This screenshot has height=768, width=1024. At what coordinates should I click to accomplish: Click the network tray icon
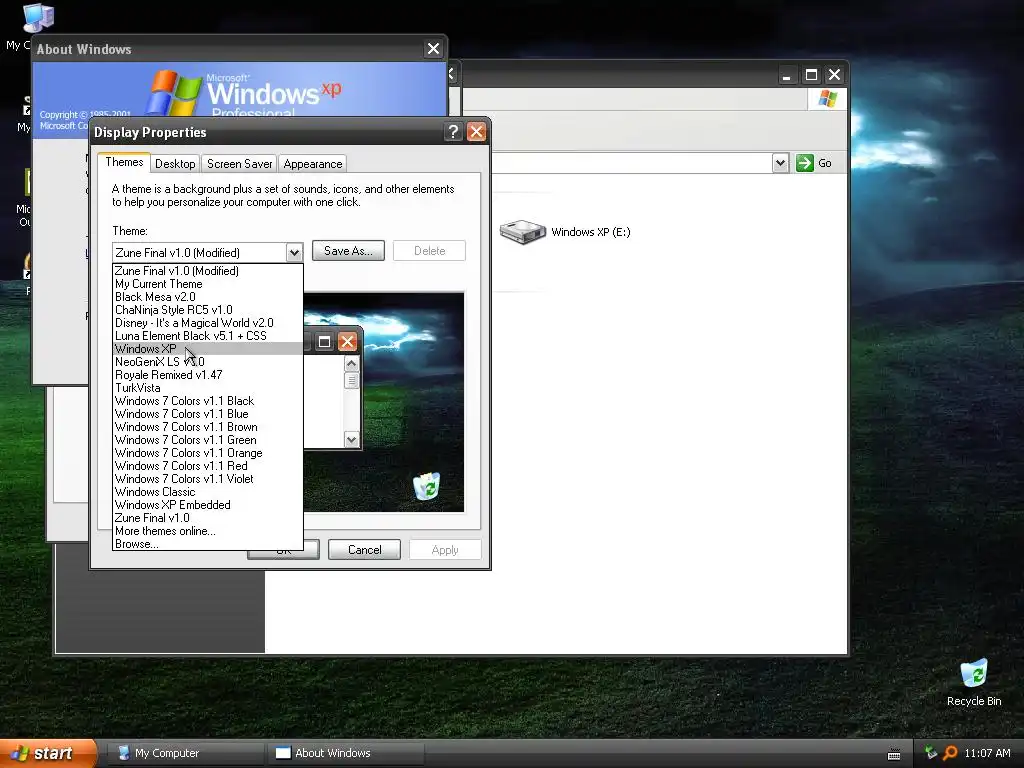931,753
